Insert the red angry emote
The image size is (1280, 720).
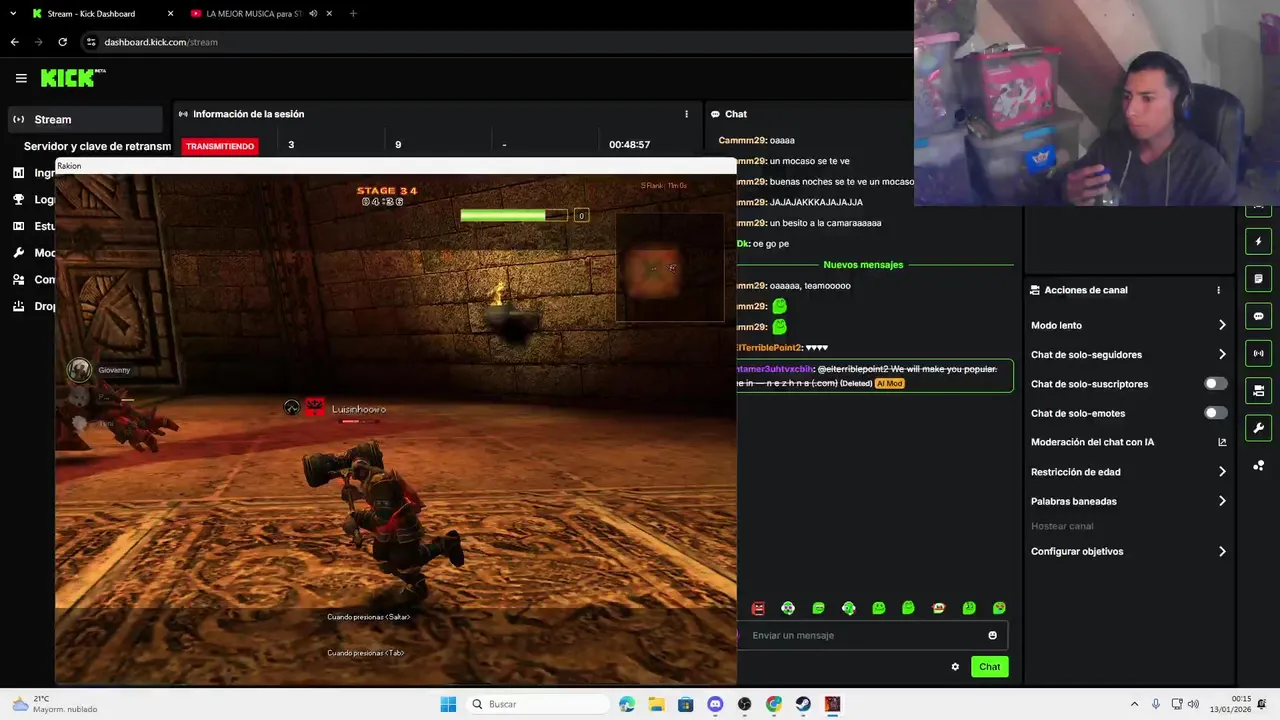758,608
